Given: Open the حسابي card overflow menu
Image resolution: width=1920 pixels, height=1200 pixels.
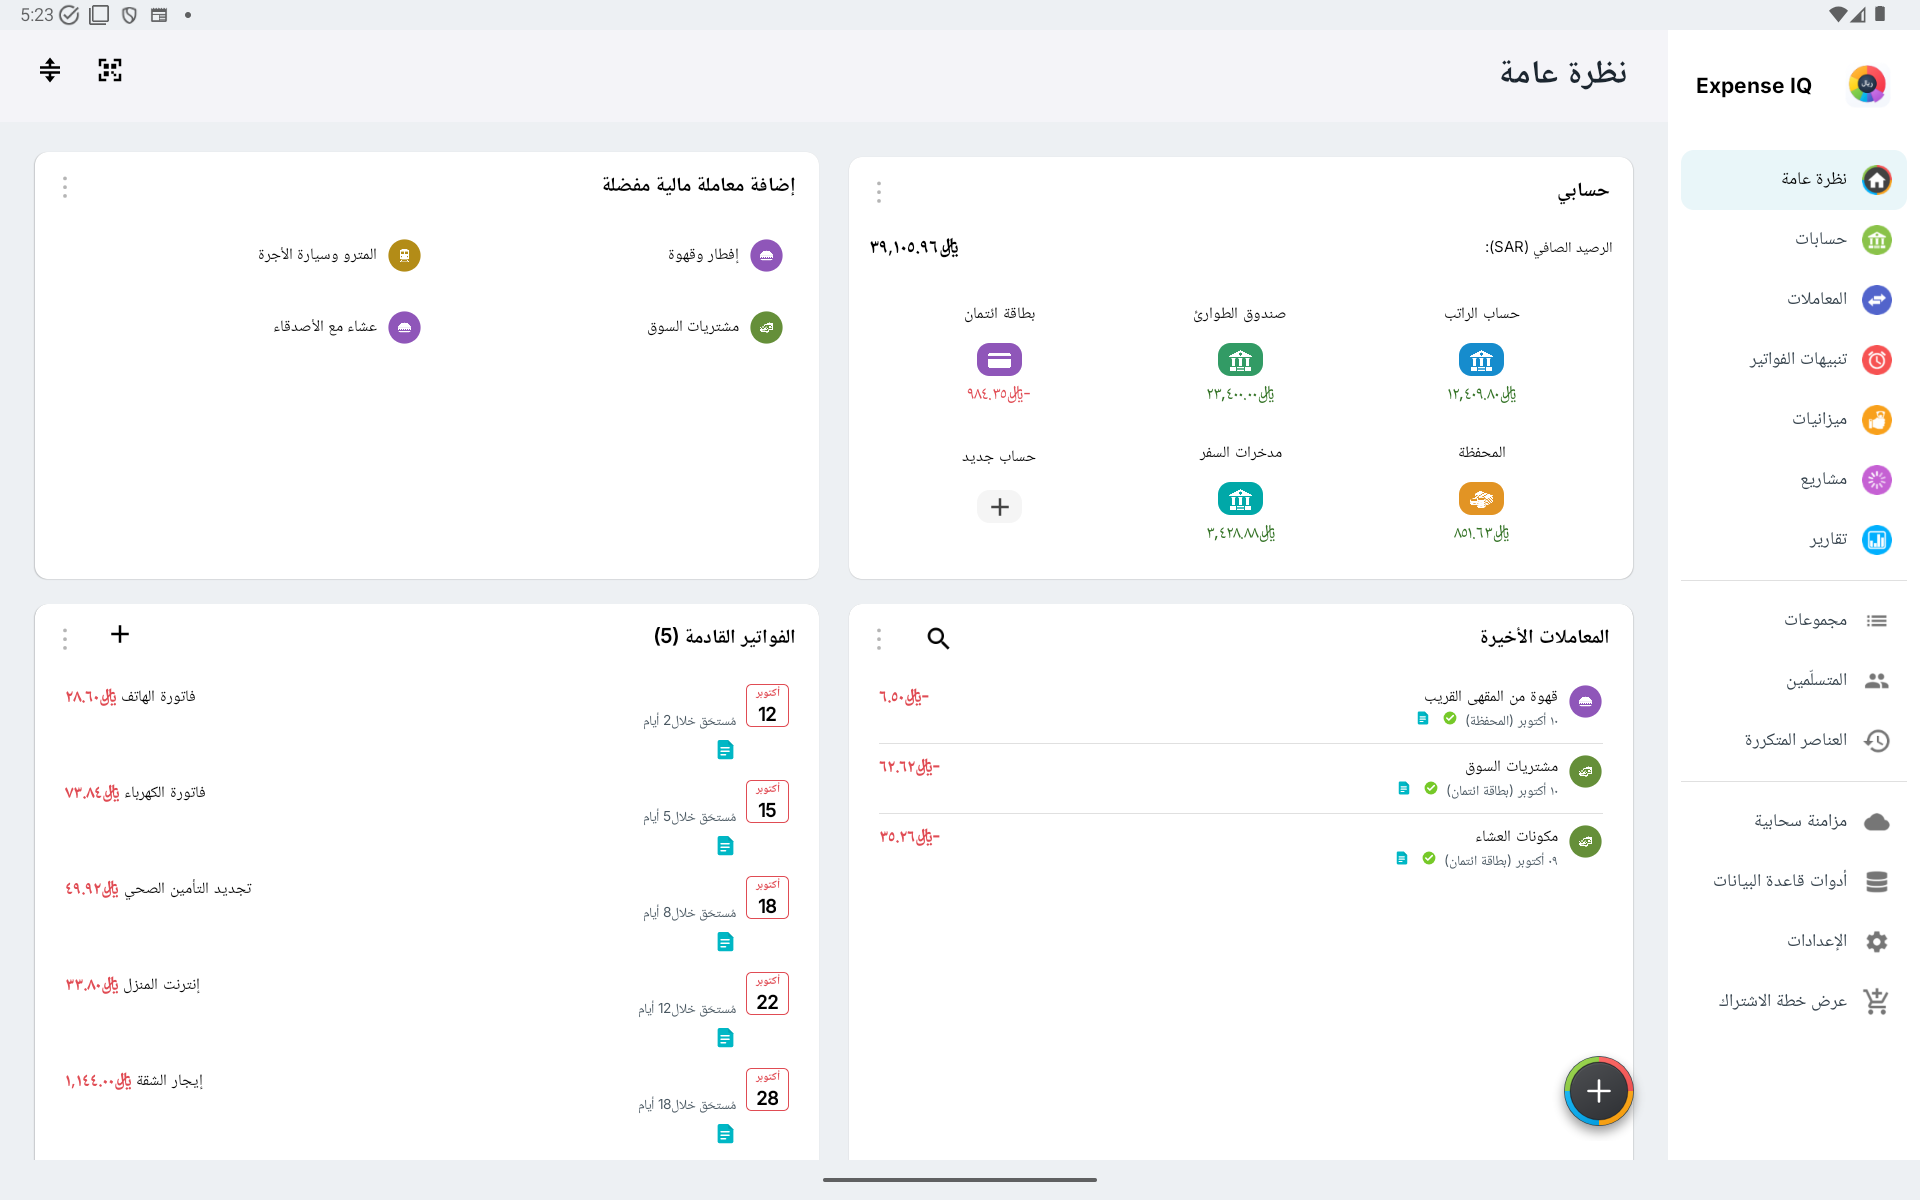Looking at the screenshot, I should pyautogui.click(x=879, y=192).
